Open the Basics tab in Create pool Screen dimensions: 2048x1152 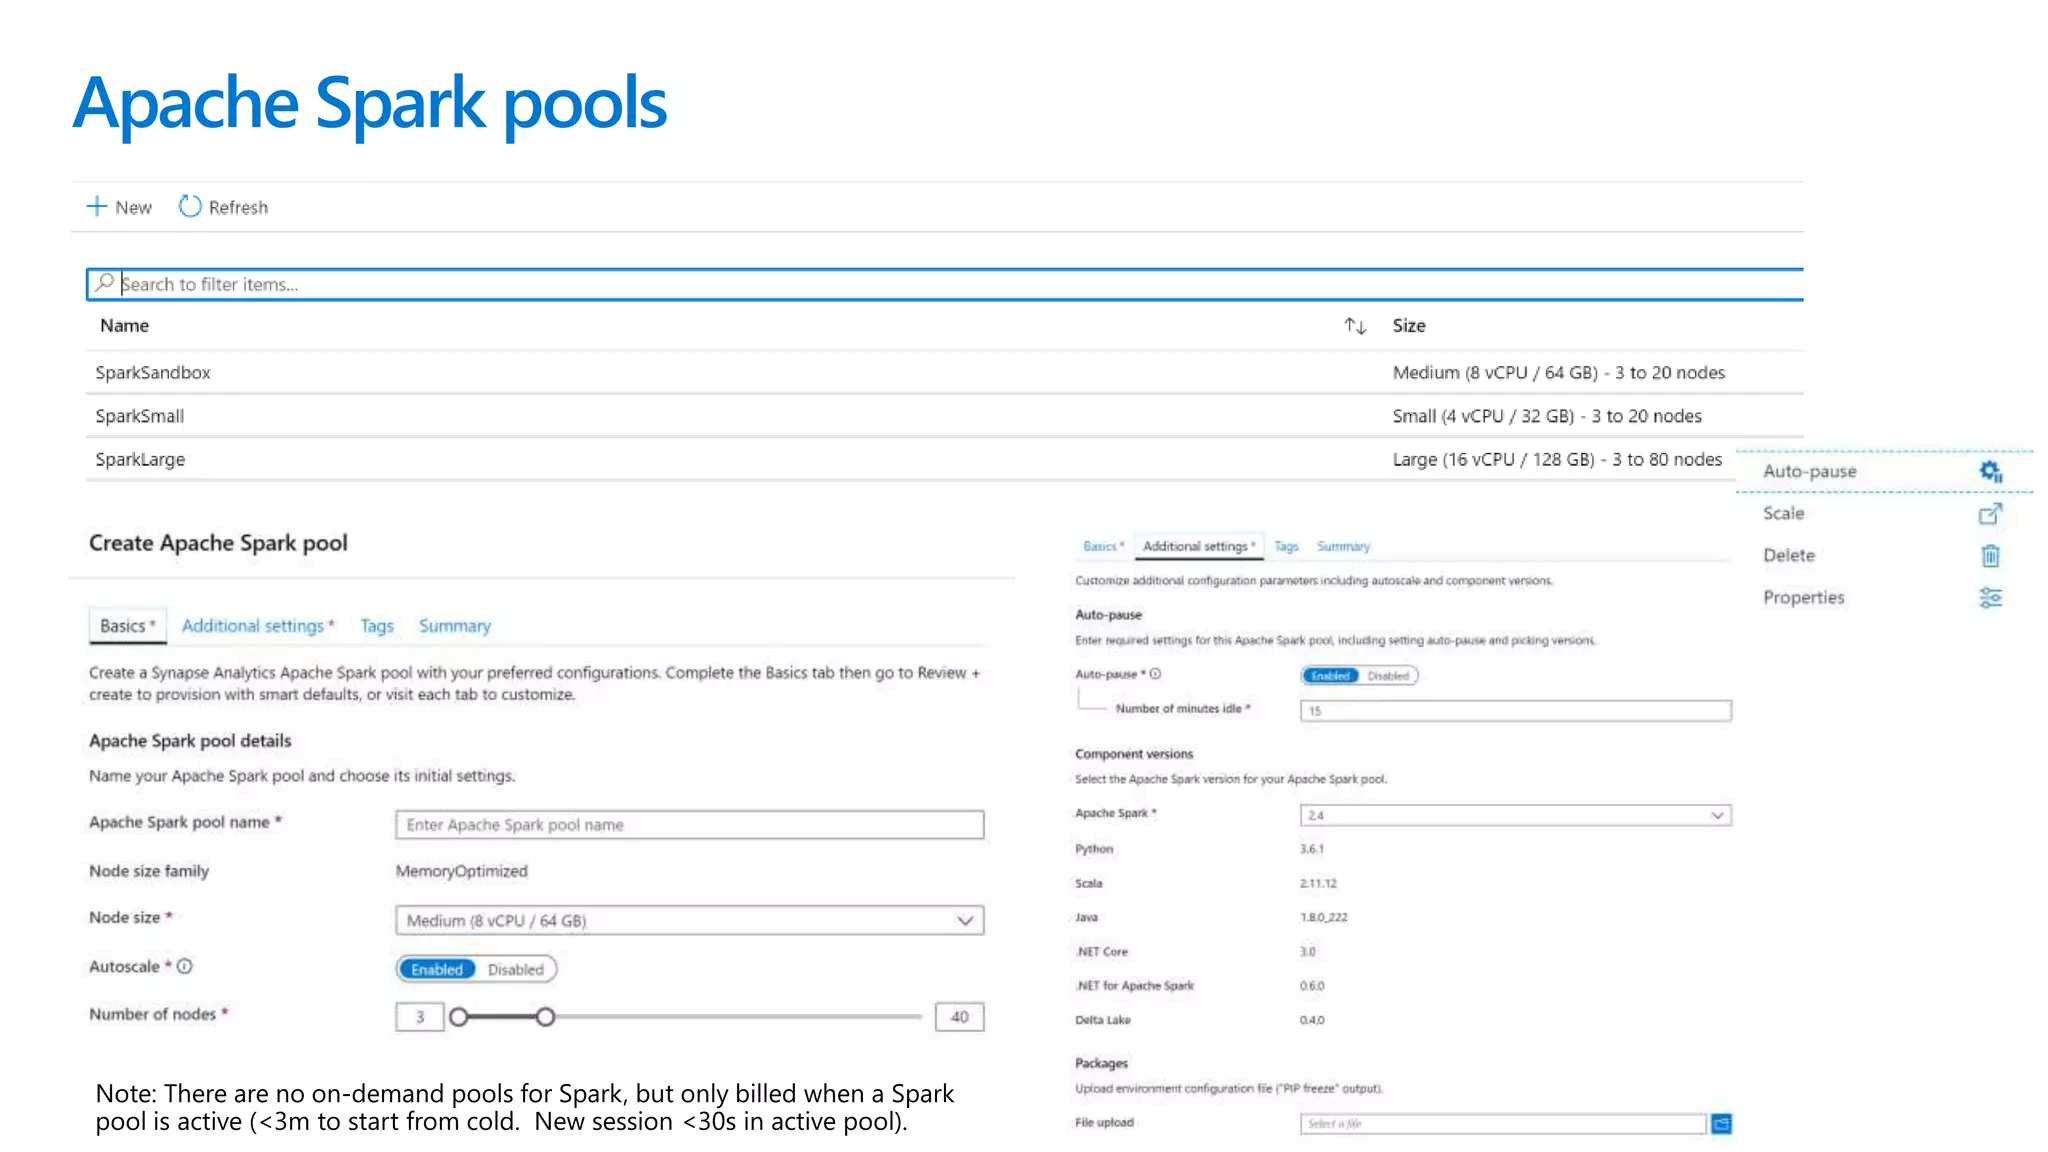pos(127,626)
